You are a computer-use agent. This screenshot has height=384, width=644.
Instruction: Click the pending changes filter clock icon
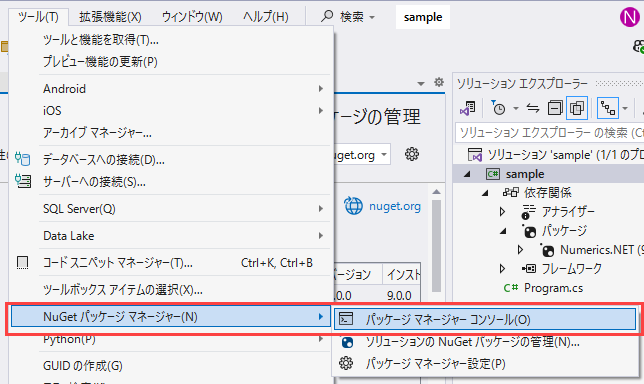498,108
